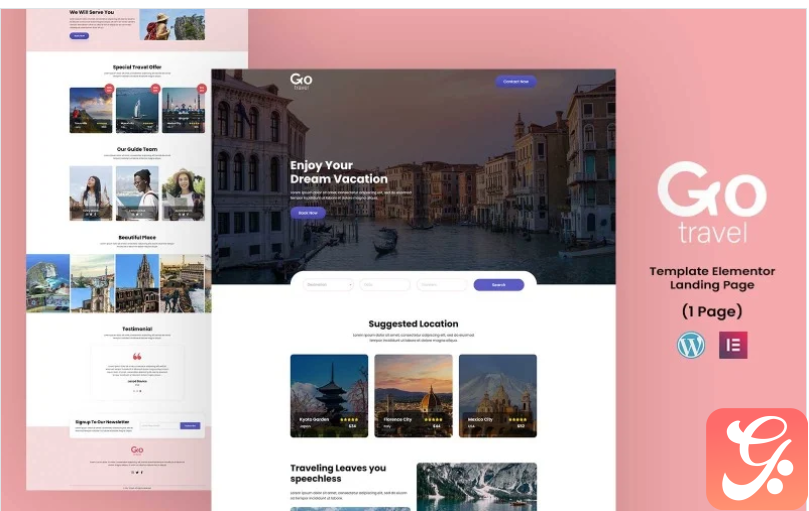
Task: Click the testimonial slider dots
Action: point(137,391)
